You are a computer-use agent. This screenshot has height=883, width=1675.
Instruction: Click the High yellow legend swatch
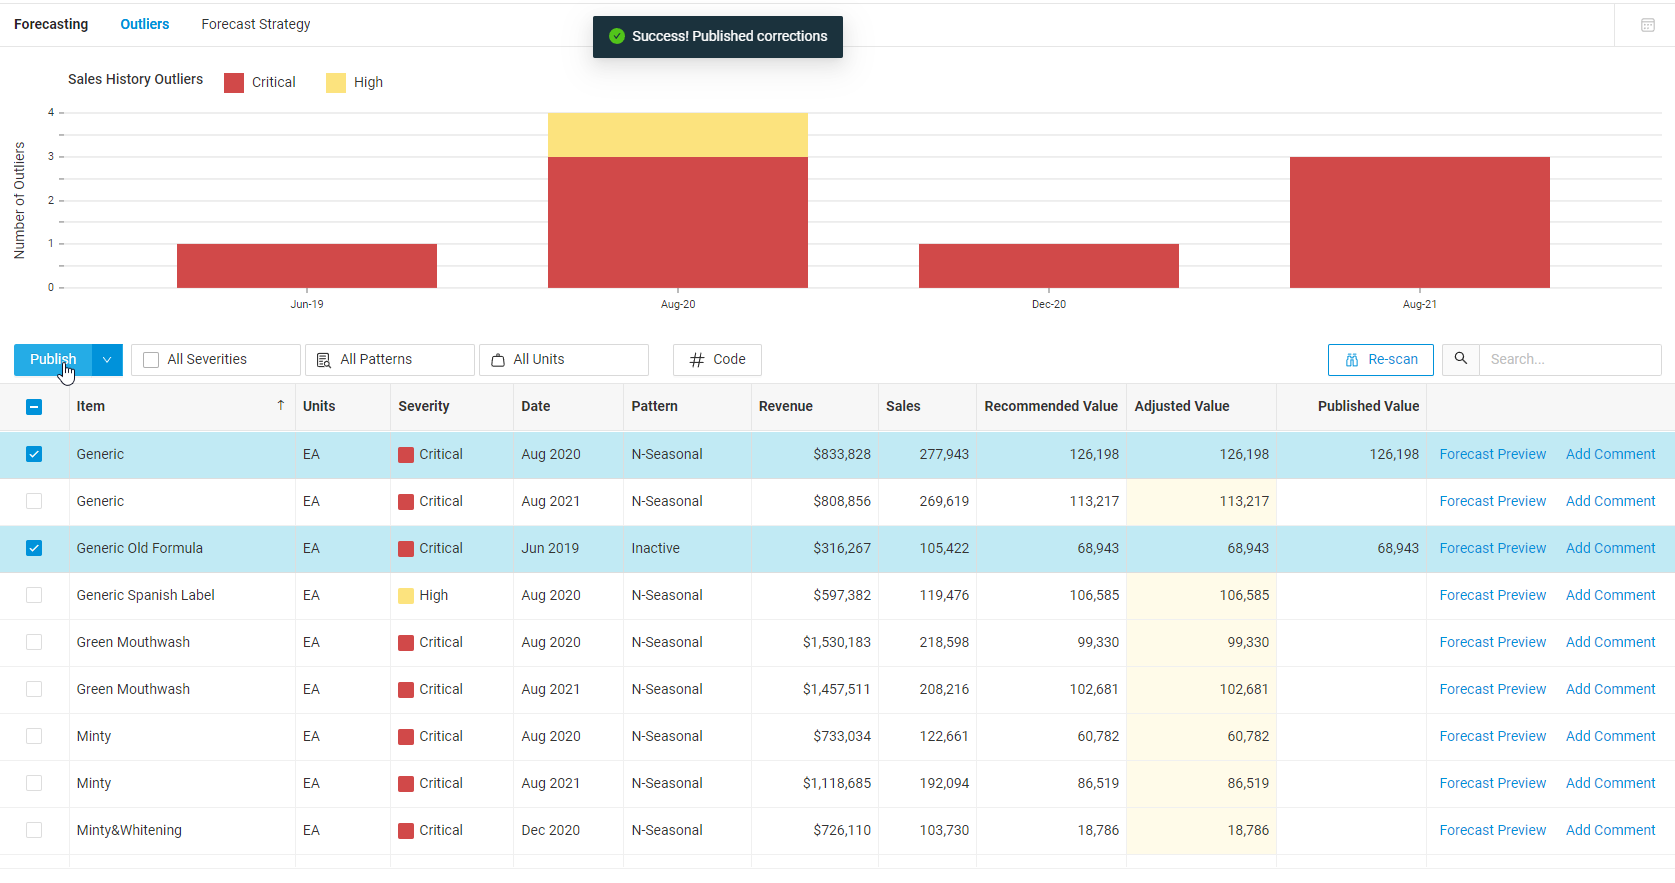(336, 83)
